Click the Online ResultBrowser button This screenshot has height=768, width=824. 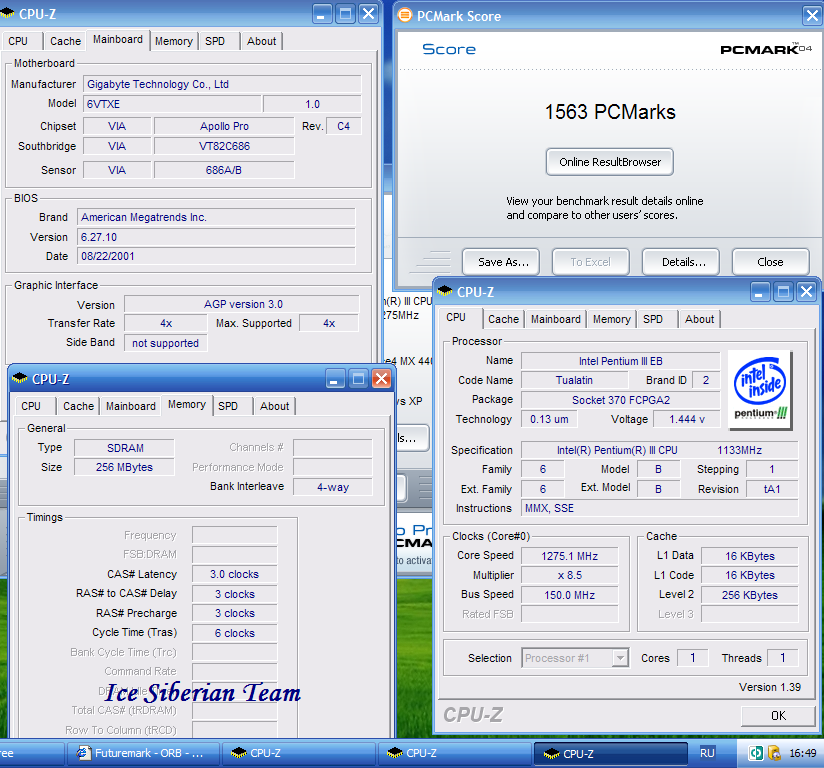click(610, 162)
